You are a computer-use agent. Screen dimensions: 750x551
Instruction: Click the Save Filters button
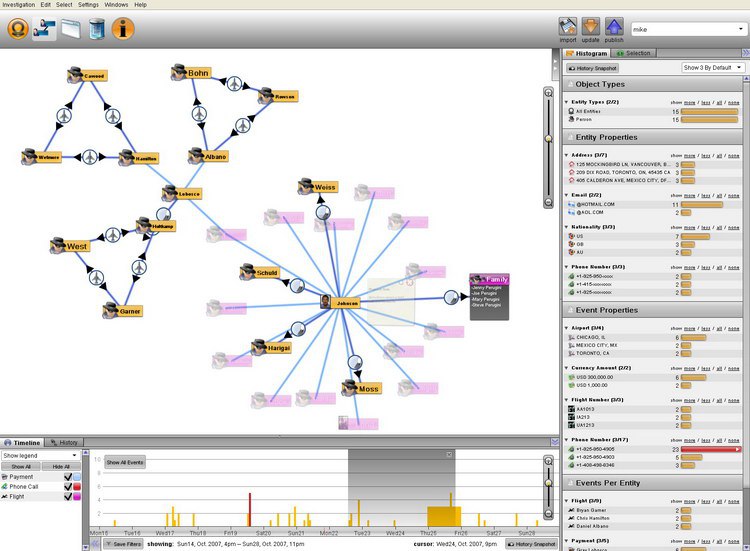(x=123, y=543)
